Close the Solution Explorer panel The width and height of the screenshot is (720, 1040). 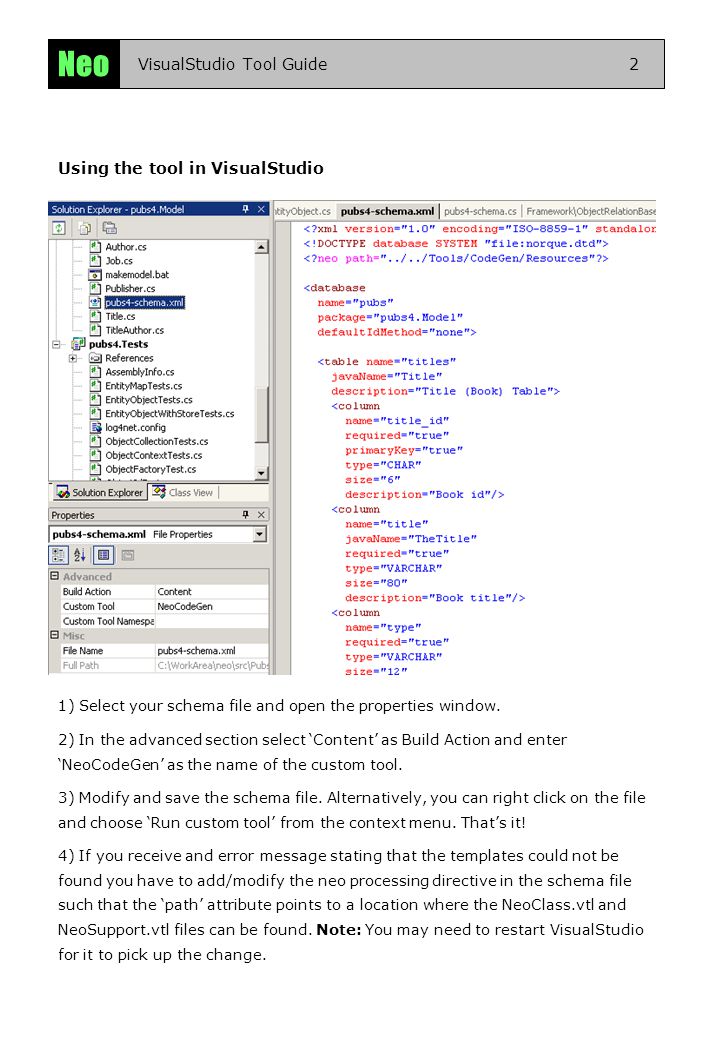pos(261,209)
